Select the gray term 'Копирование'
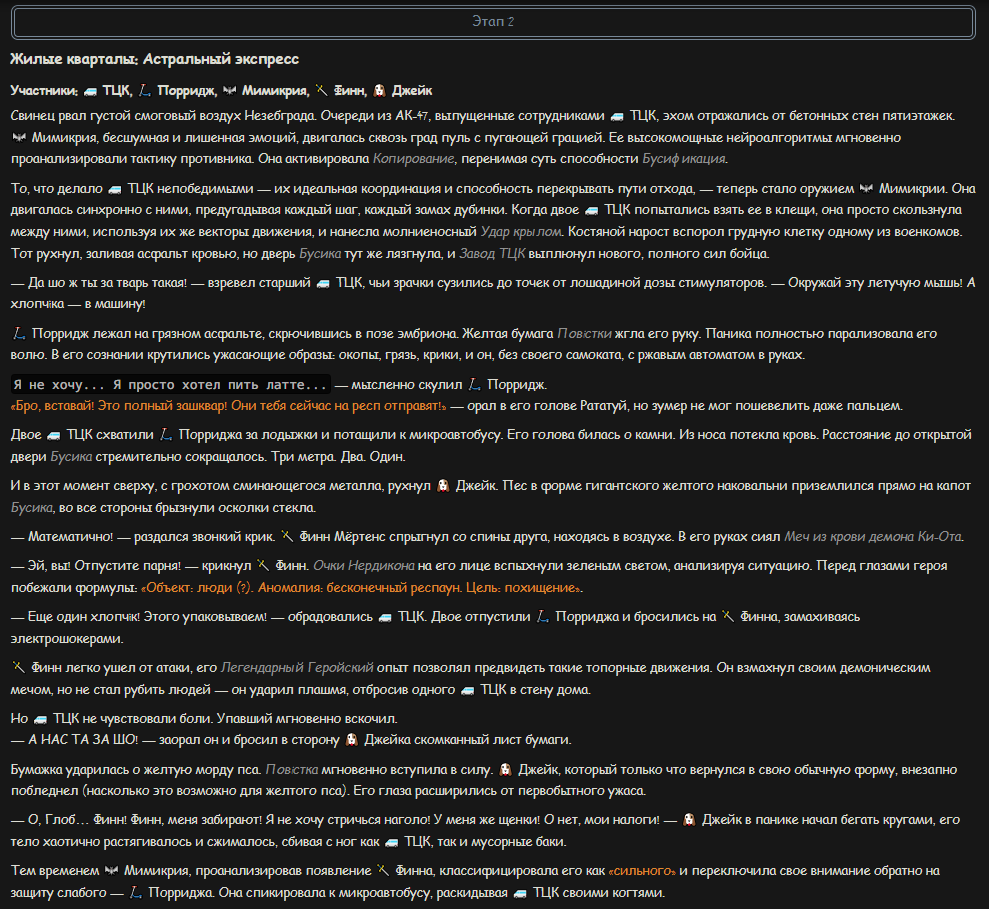Image resolution: width=989 pixels, height=909 pixels. tap(413, 159)
